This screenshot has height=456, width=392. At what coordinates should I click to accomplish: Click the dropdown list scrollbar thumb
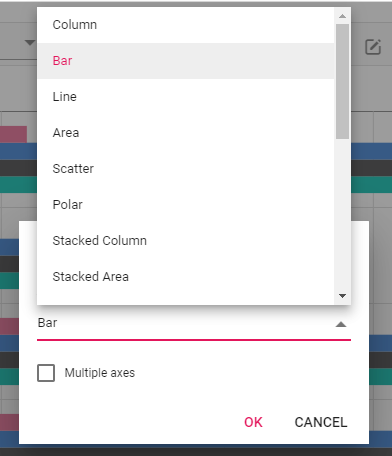click(342, 81)
